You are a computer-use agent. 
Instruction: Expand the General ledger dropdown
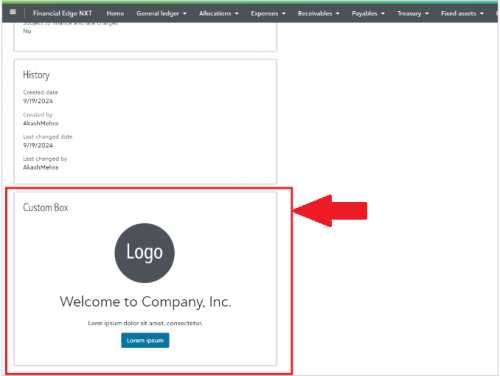click(161, 14)
